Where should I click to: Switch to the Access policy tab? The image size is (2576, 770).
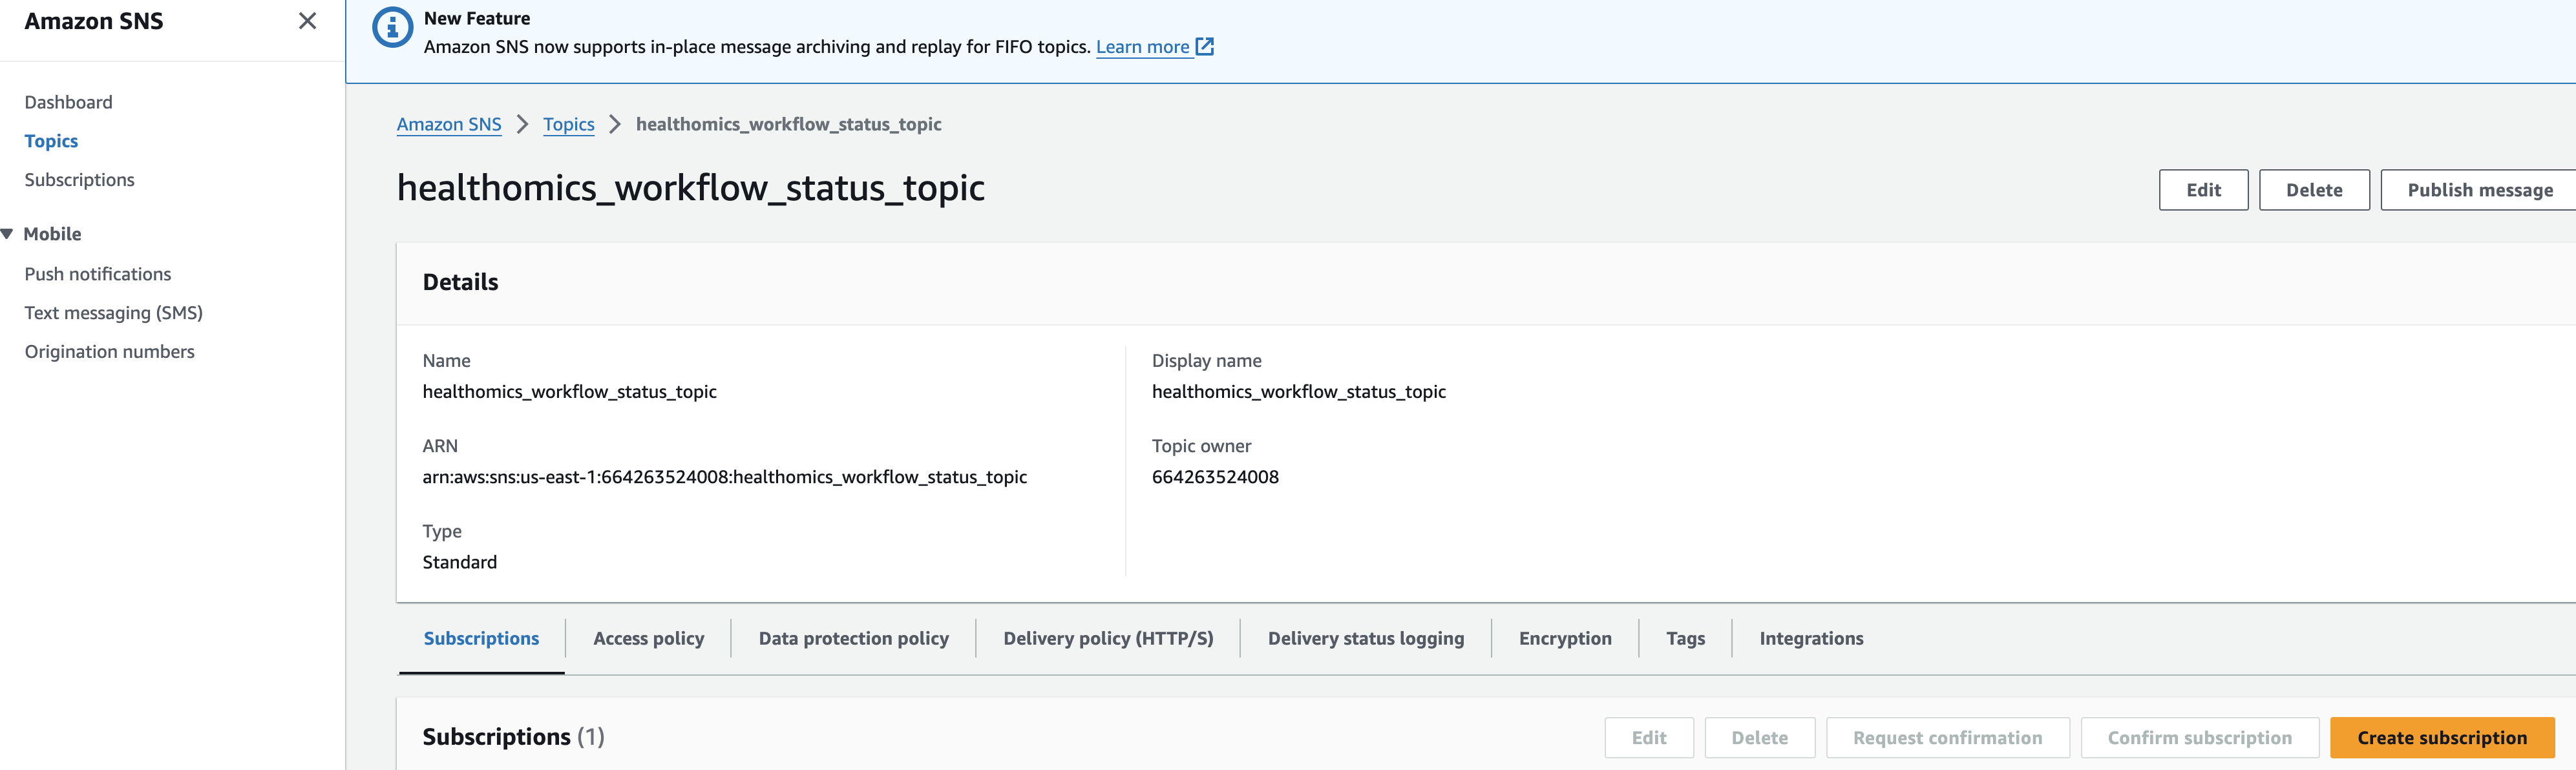[648, 638]
